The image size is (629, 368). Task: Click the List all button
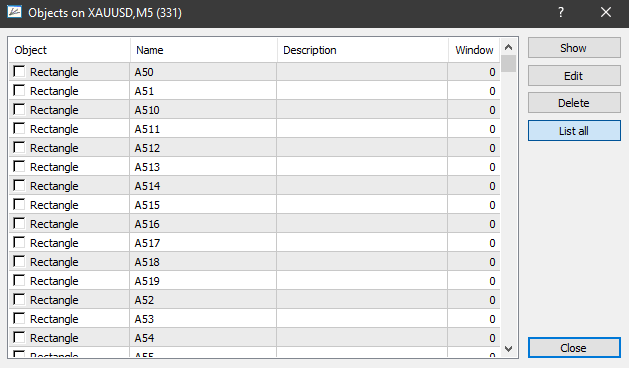tap(574, 131)
